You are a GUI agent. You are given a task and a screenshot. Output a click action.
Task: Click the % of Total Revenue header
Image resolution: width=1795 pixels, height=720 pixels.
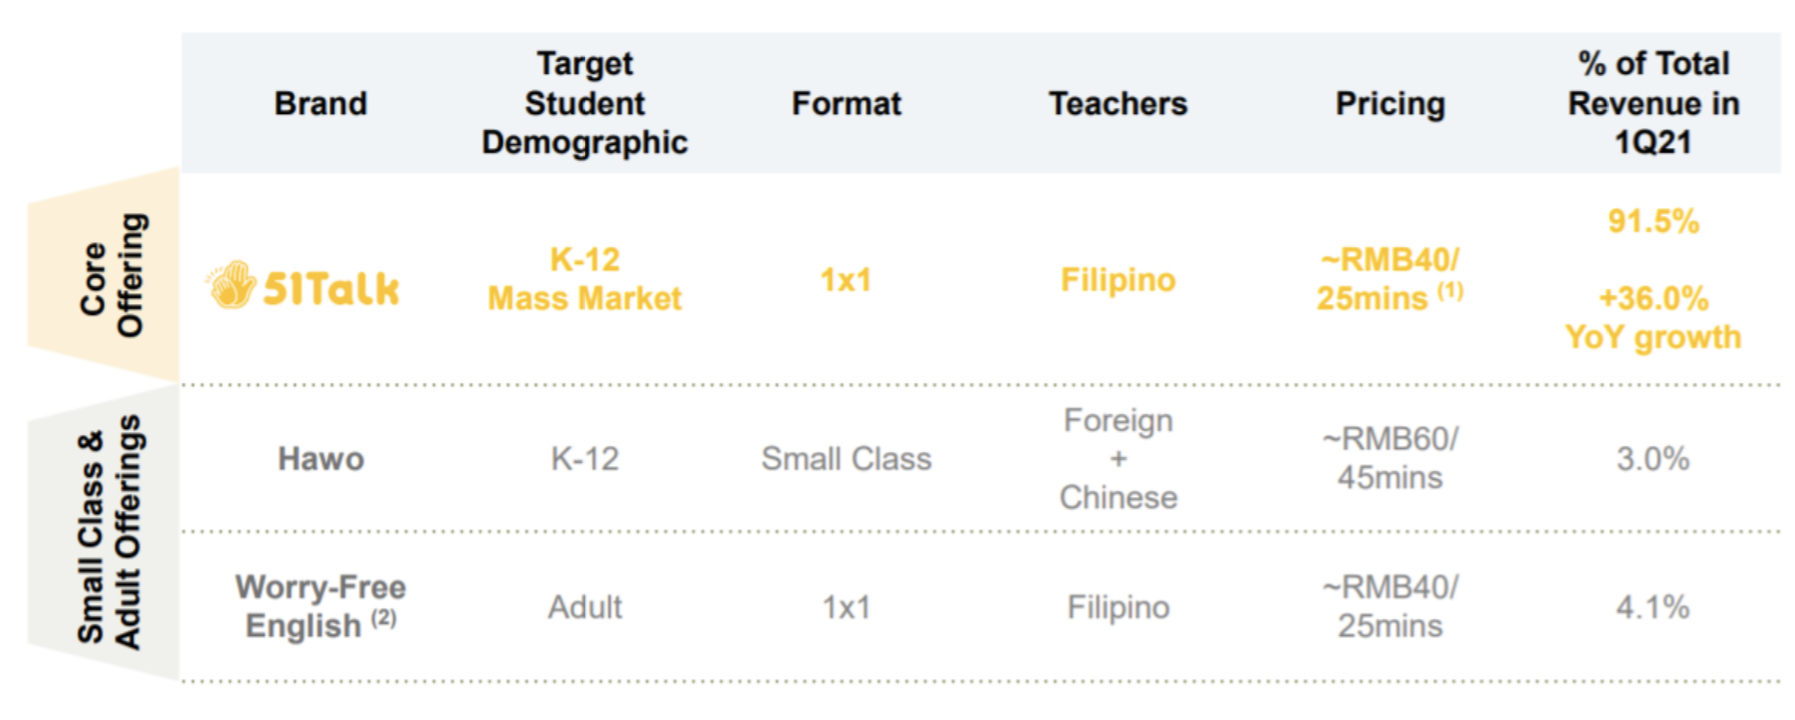click(x=1653, y=103)
